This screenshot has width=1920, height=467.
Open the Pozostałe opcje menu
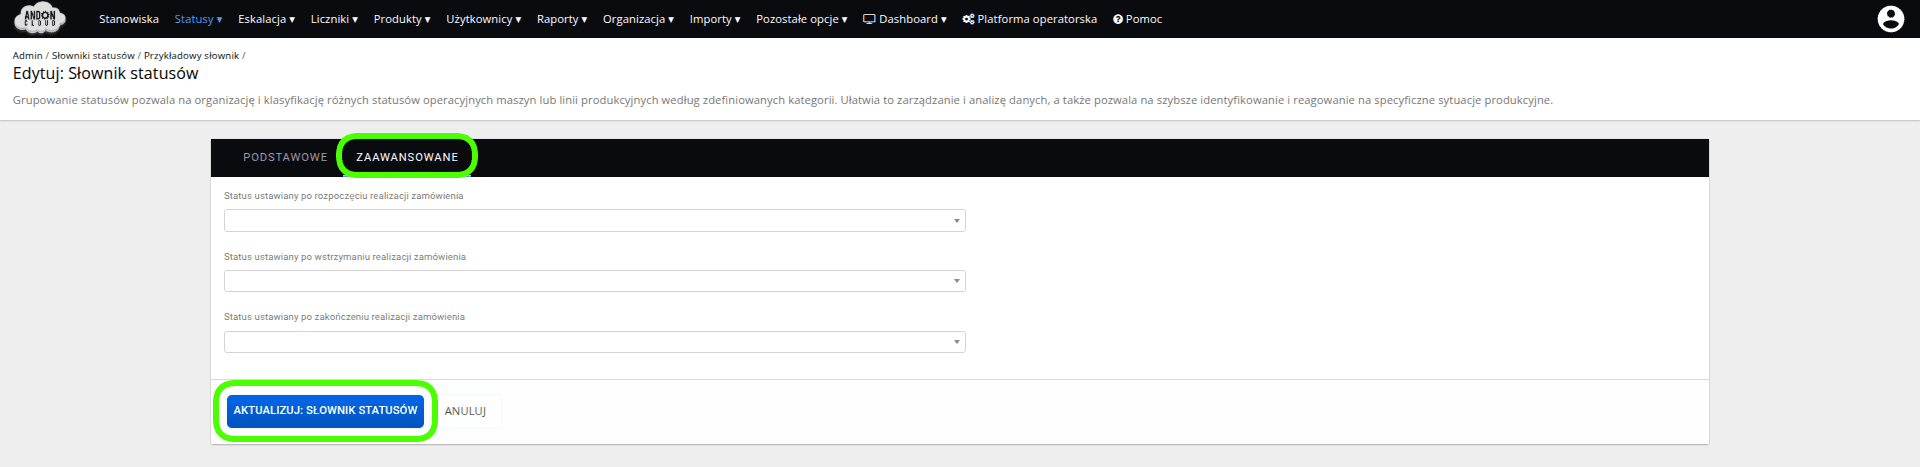801,19
